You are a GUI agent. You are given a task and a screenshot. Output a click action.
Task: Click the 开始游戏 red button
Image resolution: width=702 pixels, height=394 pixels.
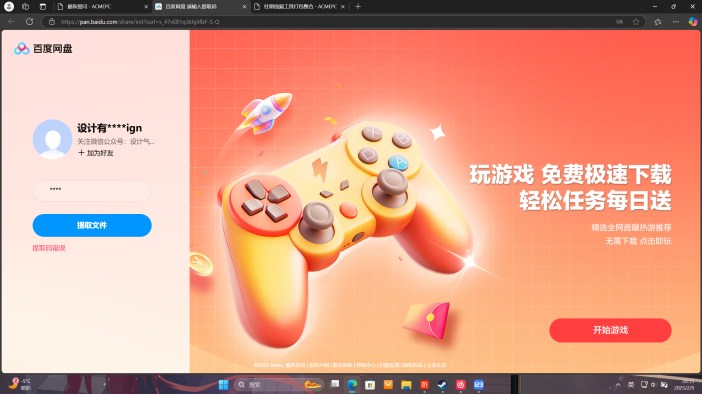[x=610, y=330]
